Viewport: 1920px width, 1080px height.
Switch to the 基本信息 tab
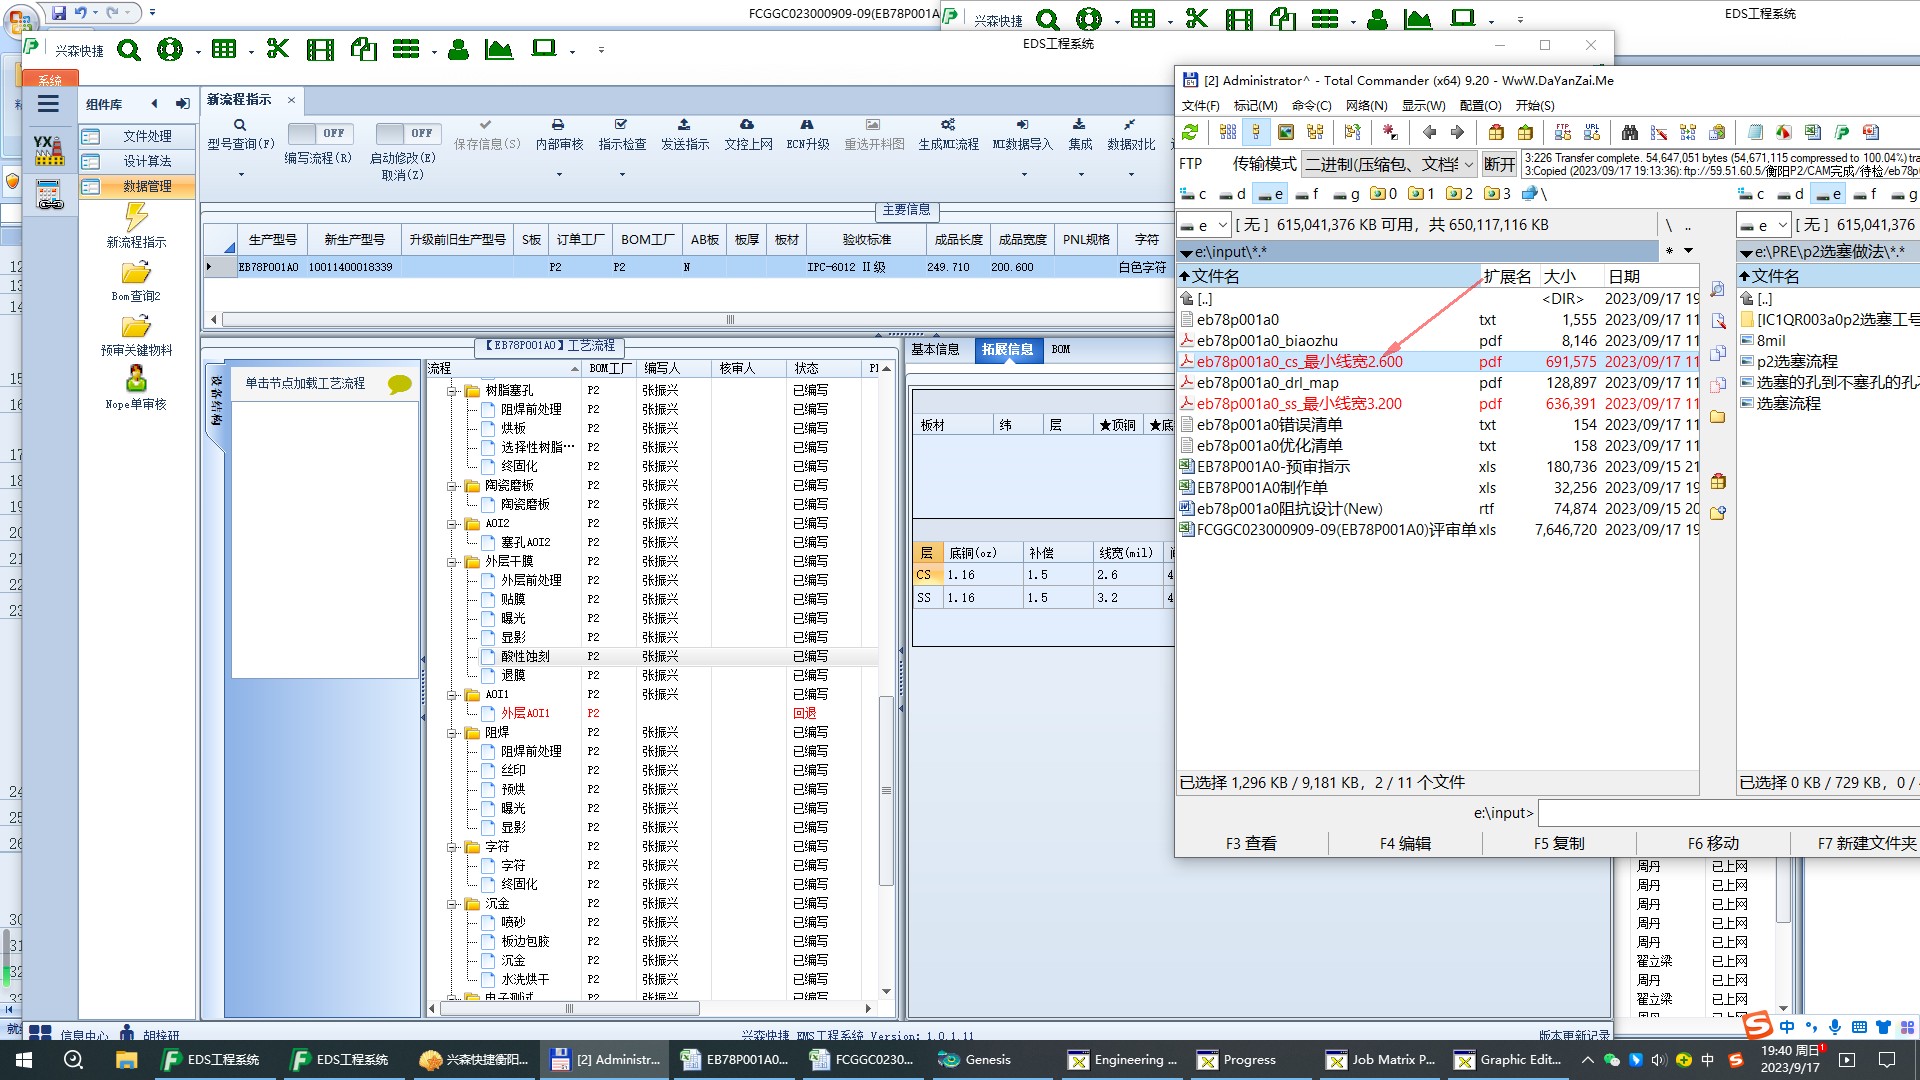pyautogui.click(x=934, y=349)
